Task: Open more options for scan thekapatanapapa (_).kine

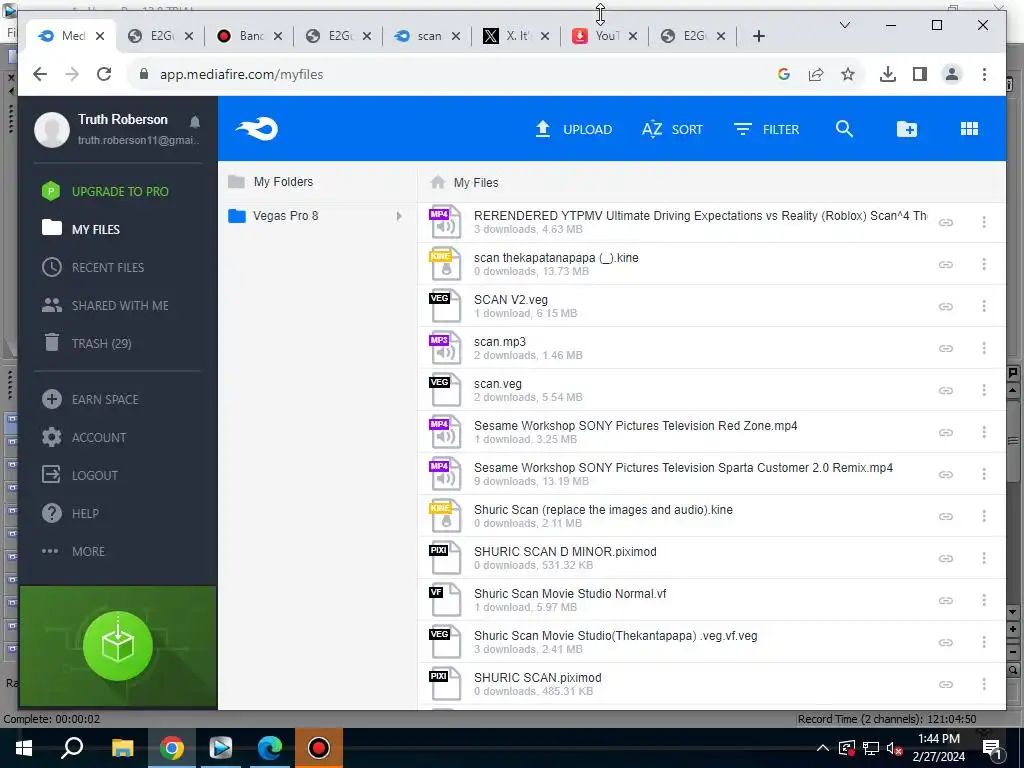Action: [984, 264]
